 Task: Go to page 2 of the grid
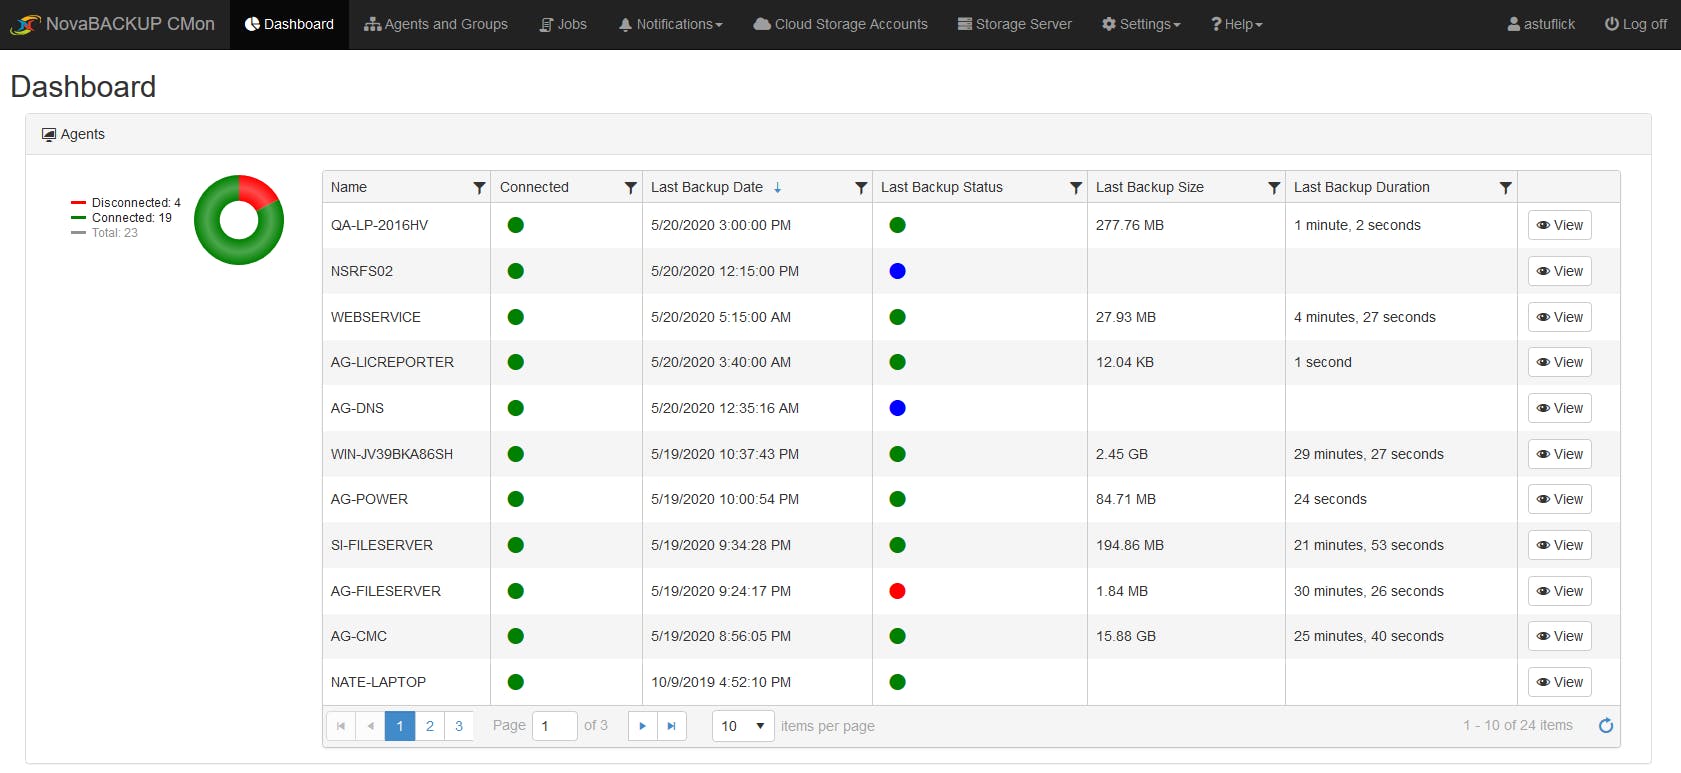click(x=429, y=726)
